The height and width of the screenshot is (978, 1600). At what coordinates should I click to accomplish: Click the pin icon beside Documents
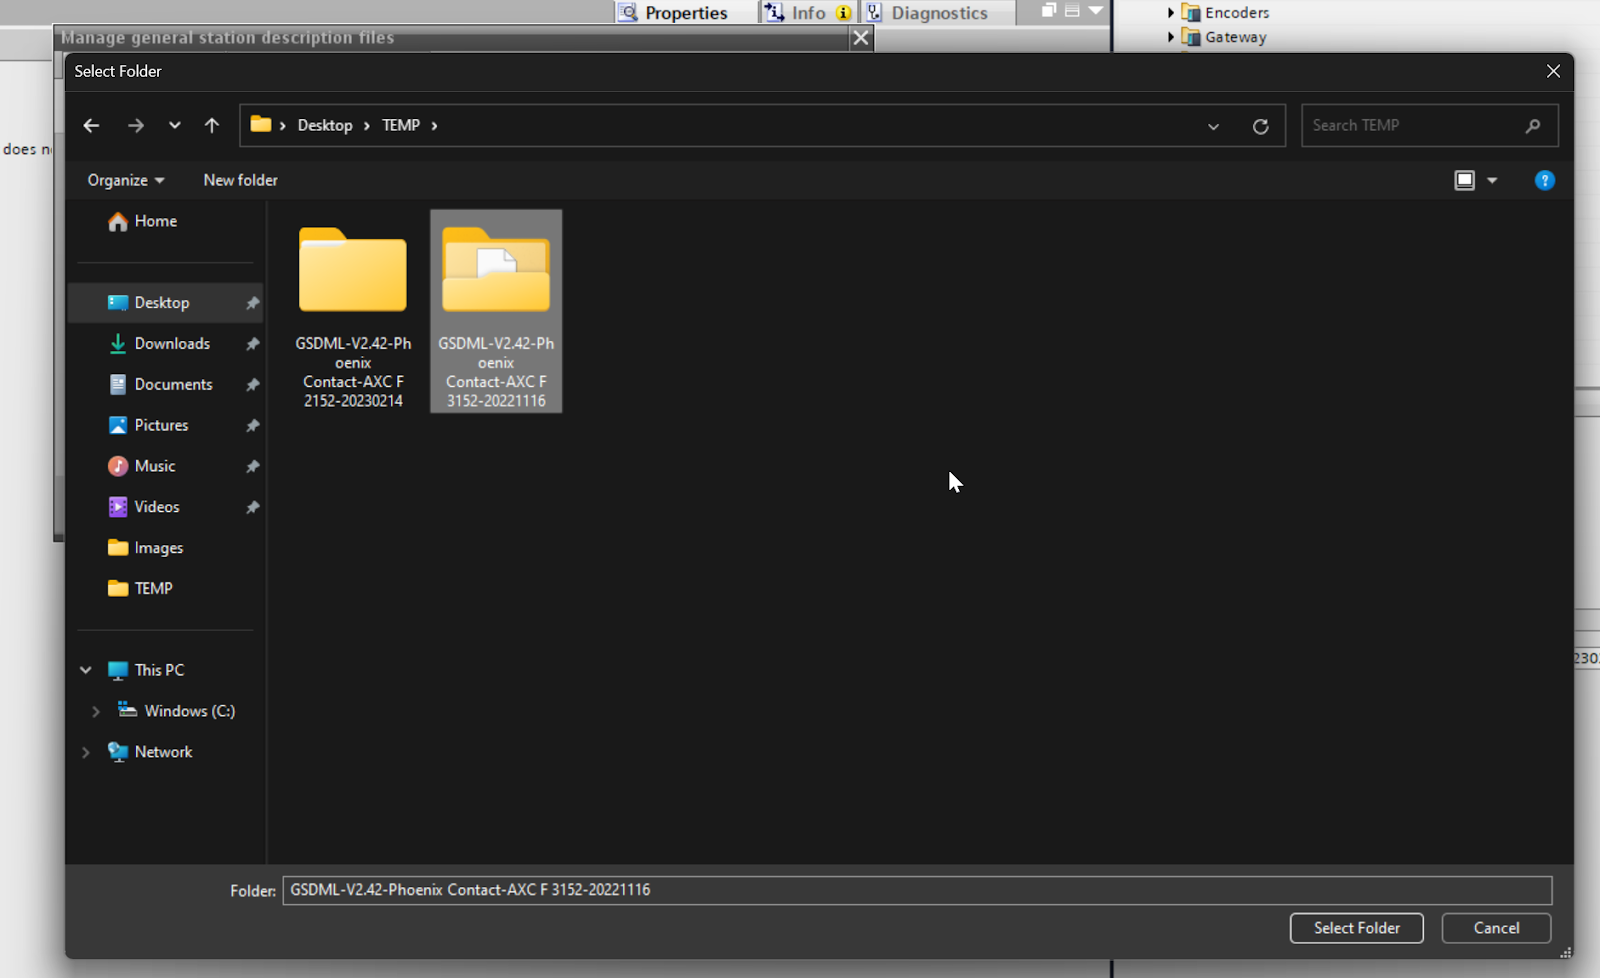[252, 385]
